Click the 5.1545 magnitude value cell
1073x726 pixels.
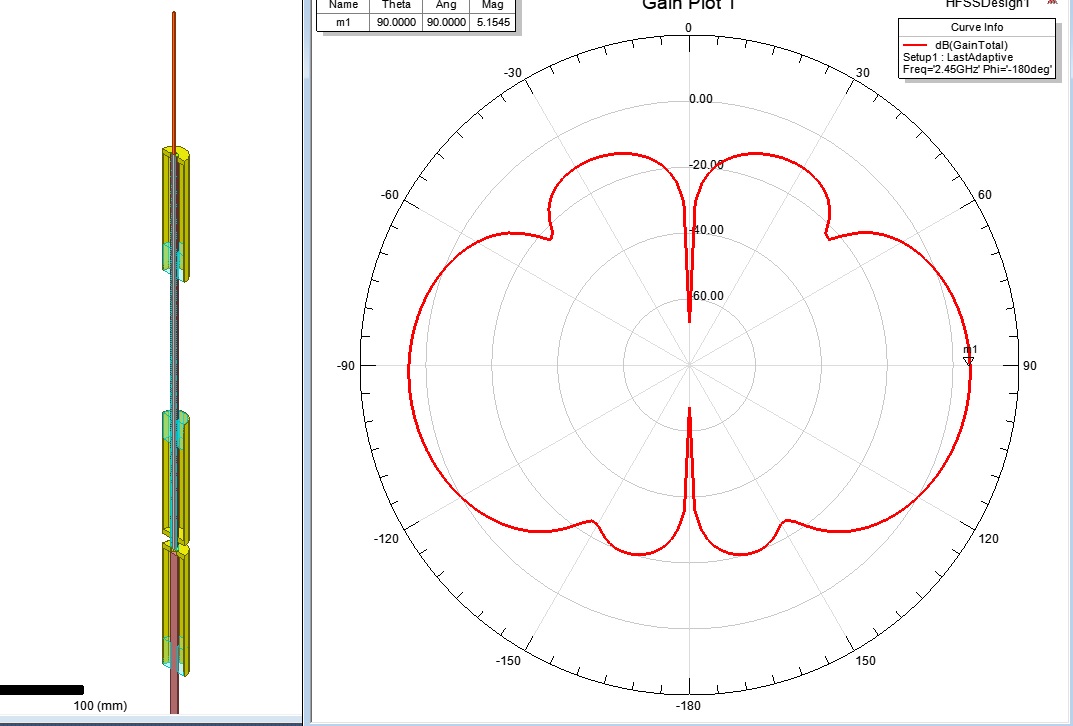[492, 19]
